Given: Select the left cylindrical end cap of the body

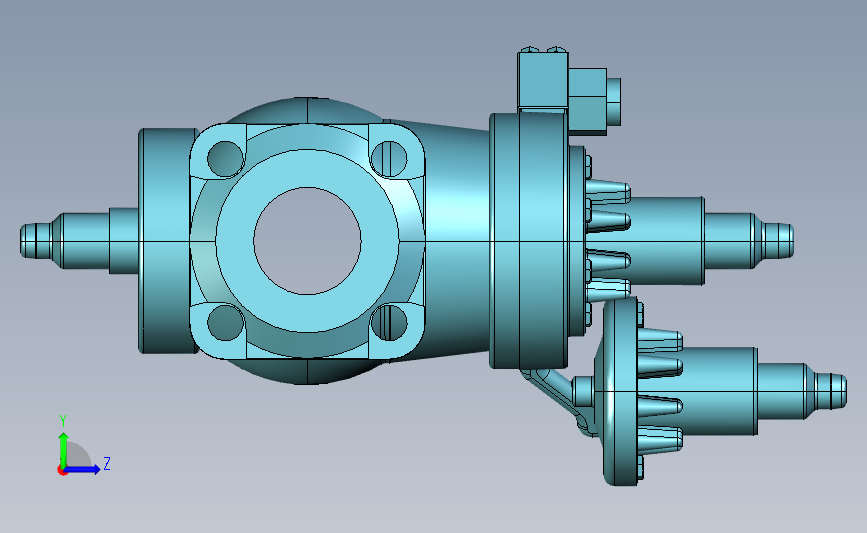Looking at the screenshot, I should [168, 241].
